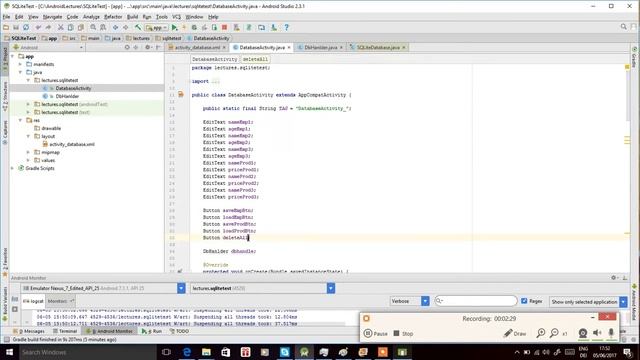Switch to SQLiteDatabase.java editor tab
This screenshot has width=640, height=360.
378,47
